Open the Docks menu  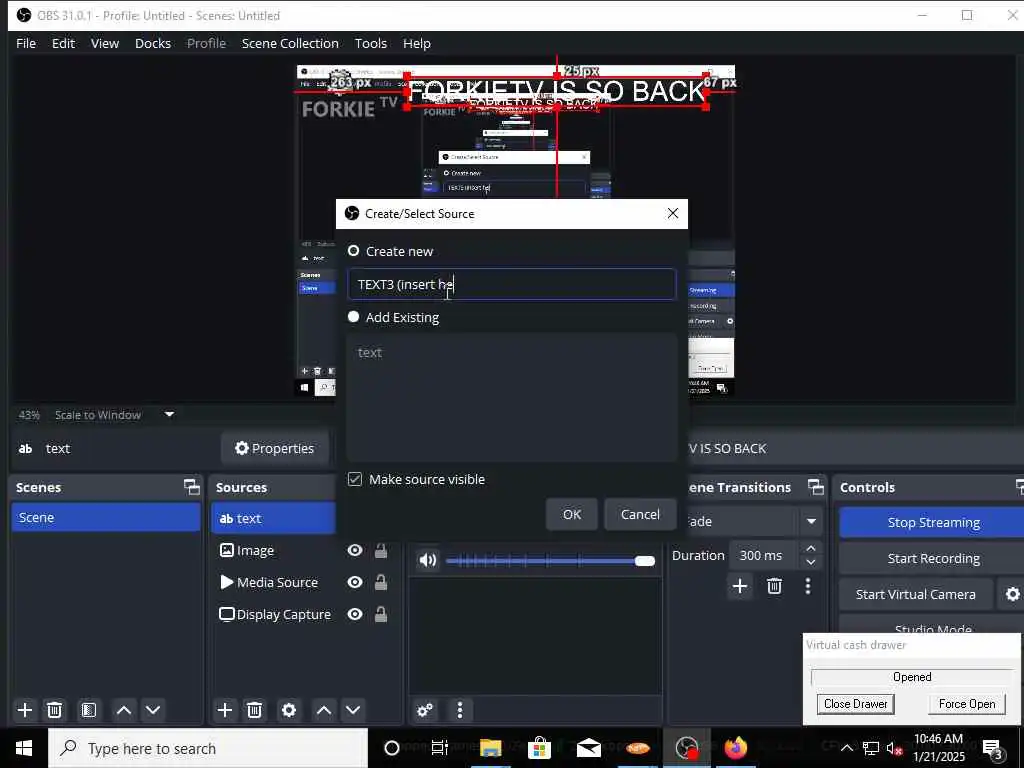point(153,43)
